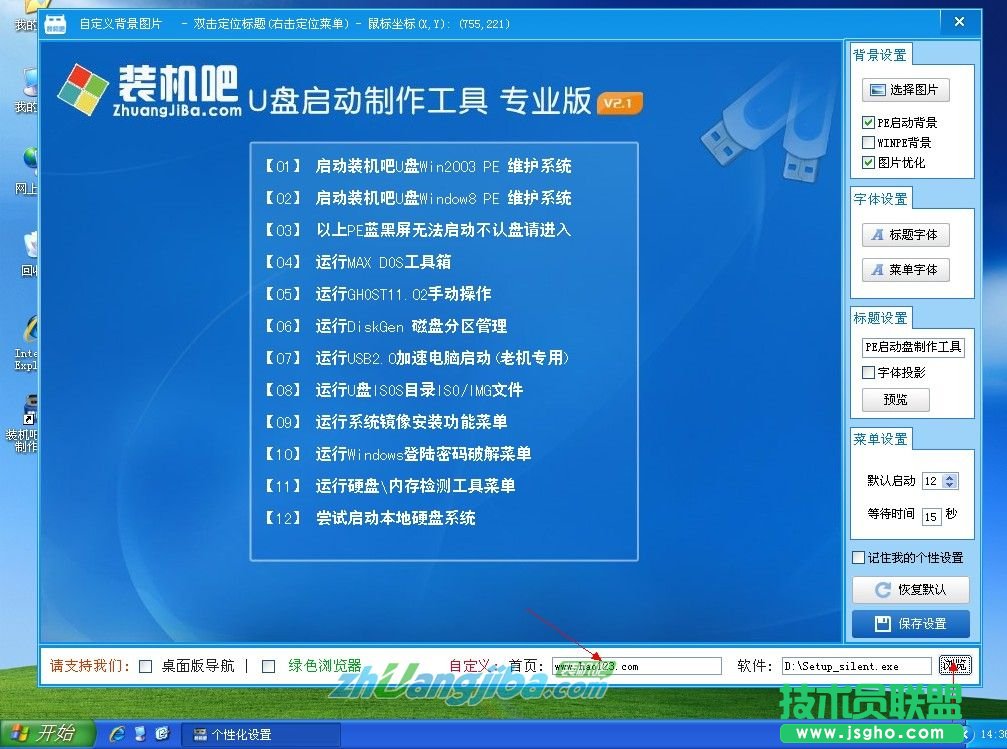
Task: Click the 预览 preview button
Action: pos(895,399)
